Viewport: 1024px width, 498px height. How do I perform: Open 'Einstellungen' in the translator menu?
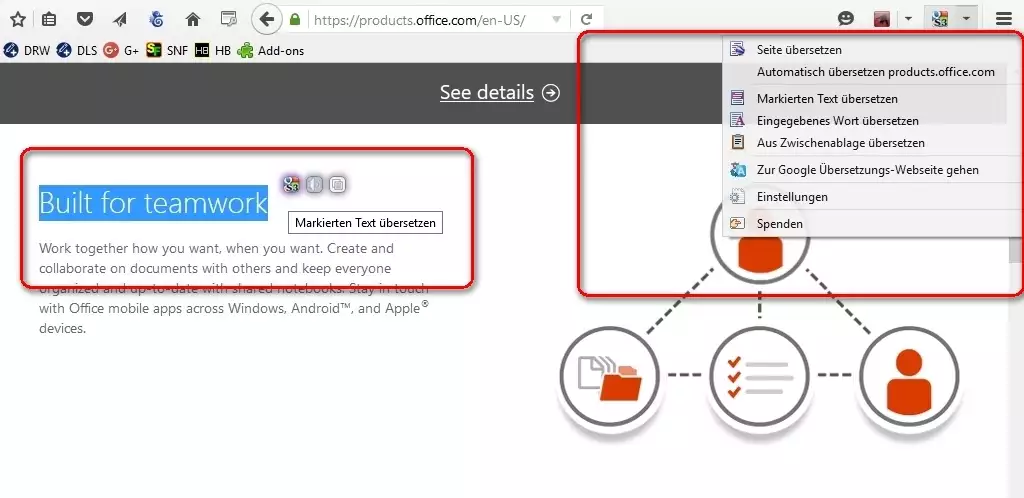point(792,197)
